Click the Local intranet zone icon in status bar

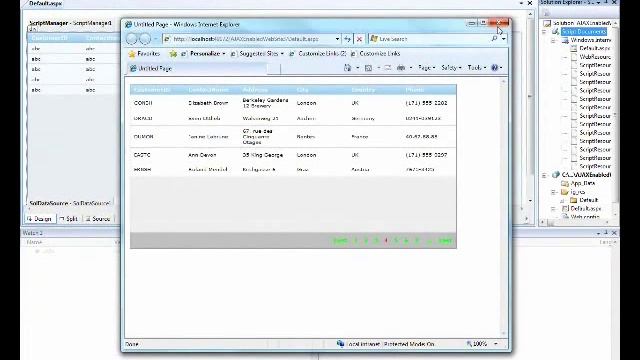tap(340, 344)
